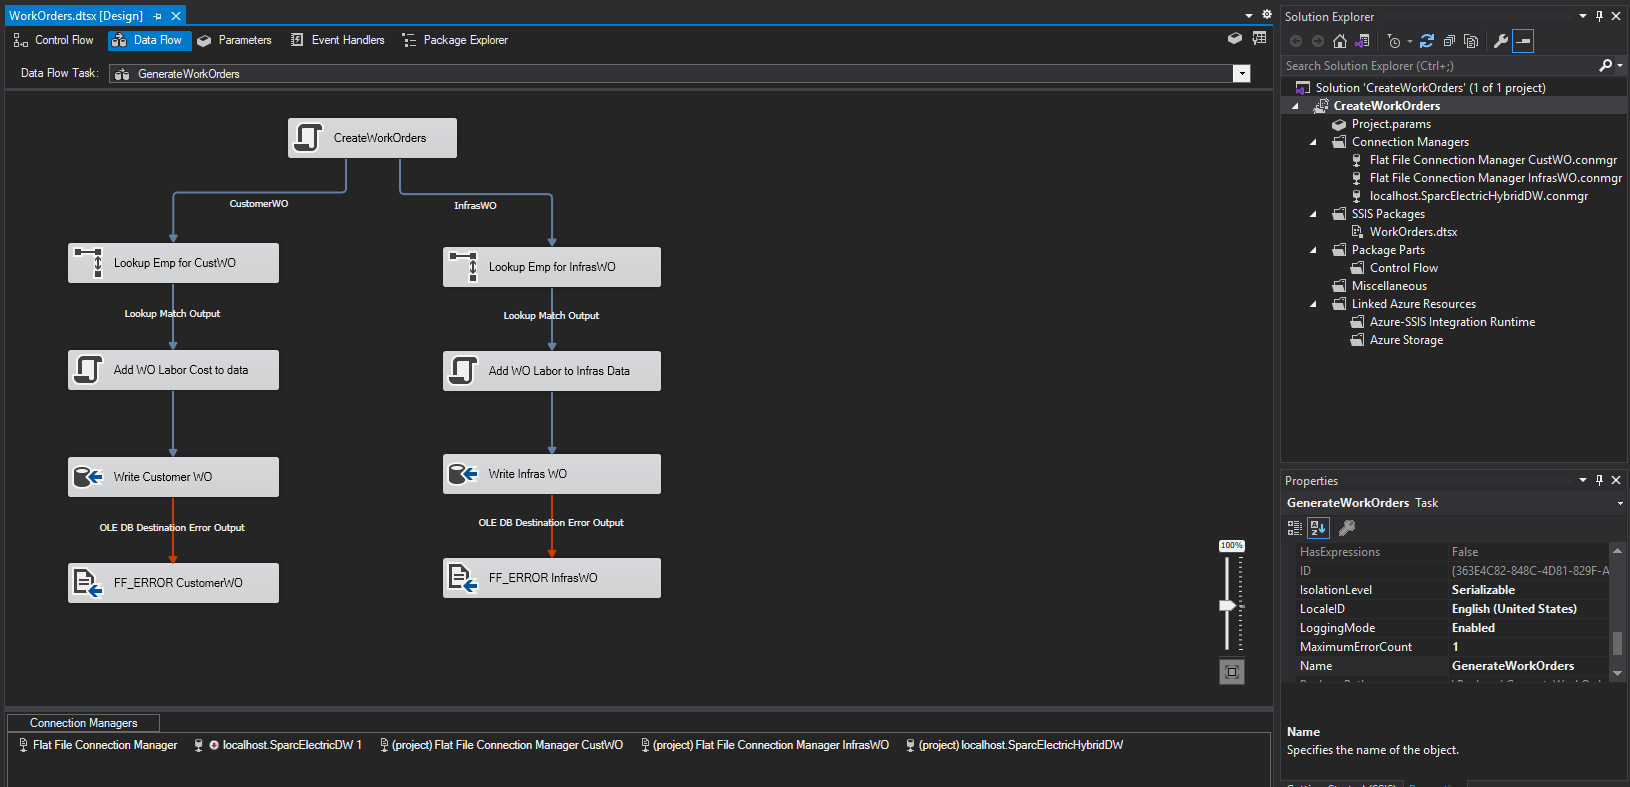The width and height of the screenshot is (1630, 787).
Task: Toggle Preview Selected Items button
Action: click(1523, 41)
